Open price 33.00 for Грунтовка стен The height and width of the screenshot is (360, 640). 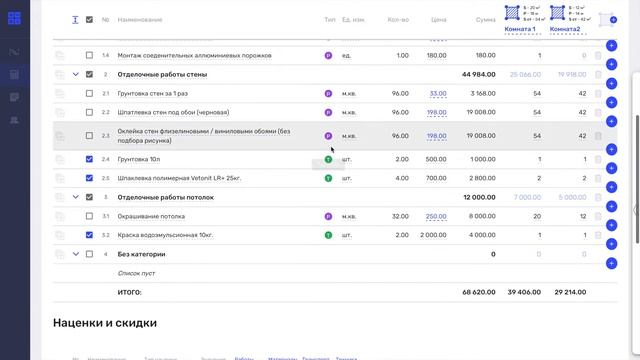(438, 93)
